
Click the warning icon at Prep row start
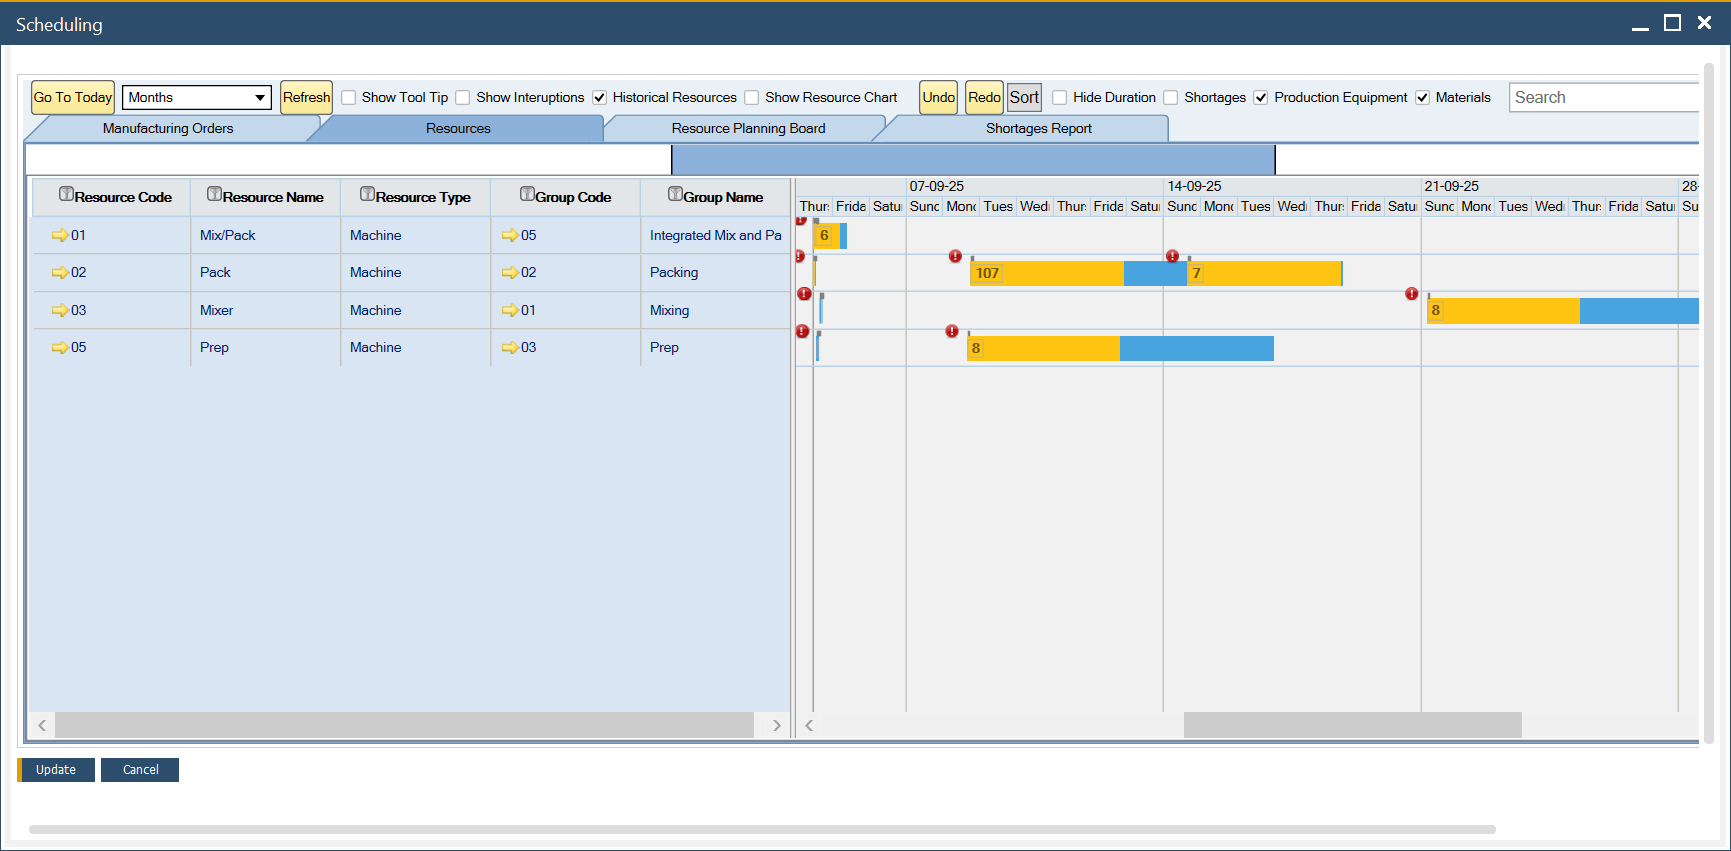[x=802, y=331]
